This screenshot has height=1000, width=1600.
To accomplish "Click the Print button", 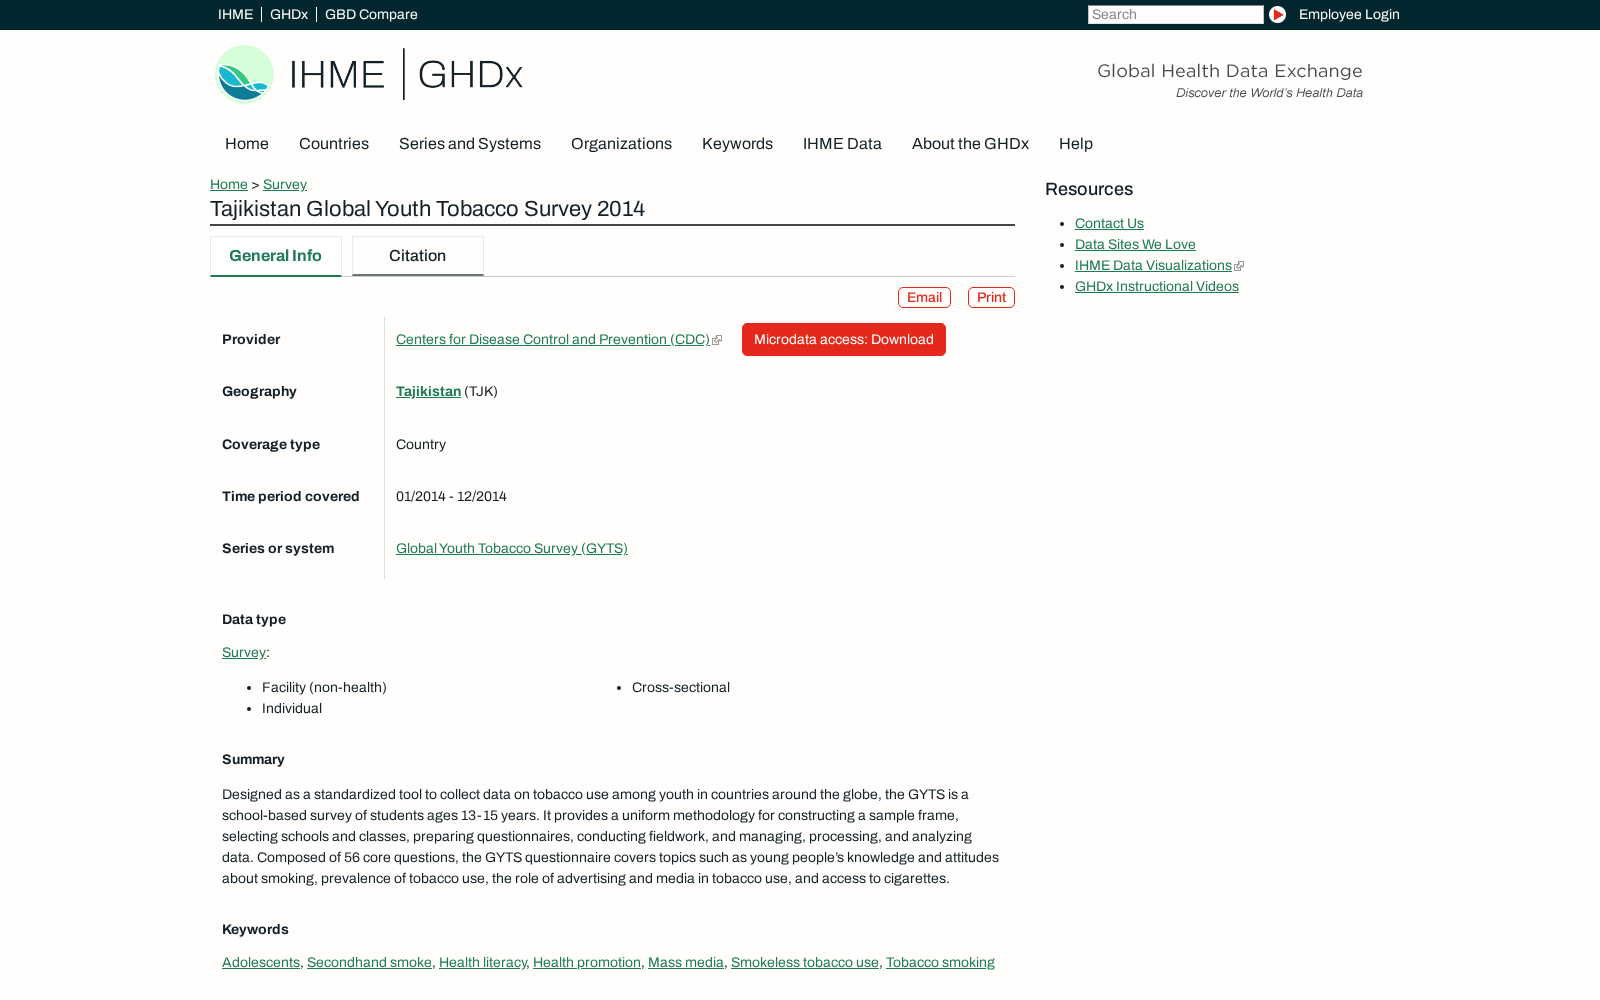I will (991, 297).
